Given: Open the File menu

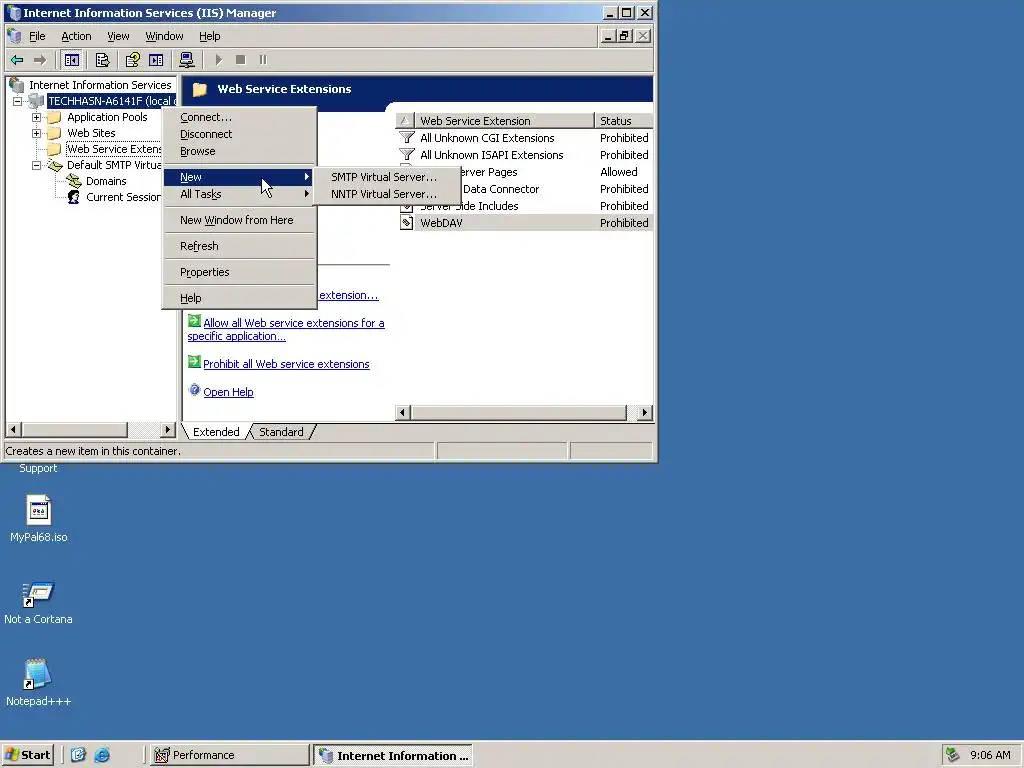Looking at the screenshot, I should [37, 37].
